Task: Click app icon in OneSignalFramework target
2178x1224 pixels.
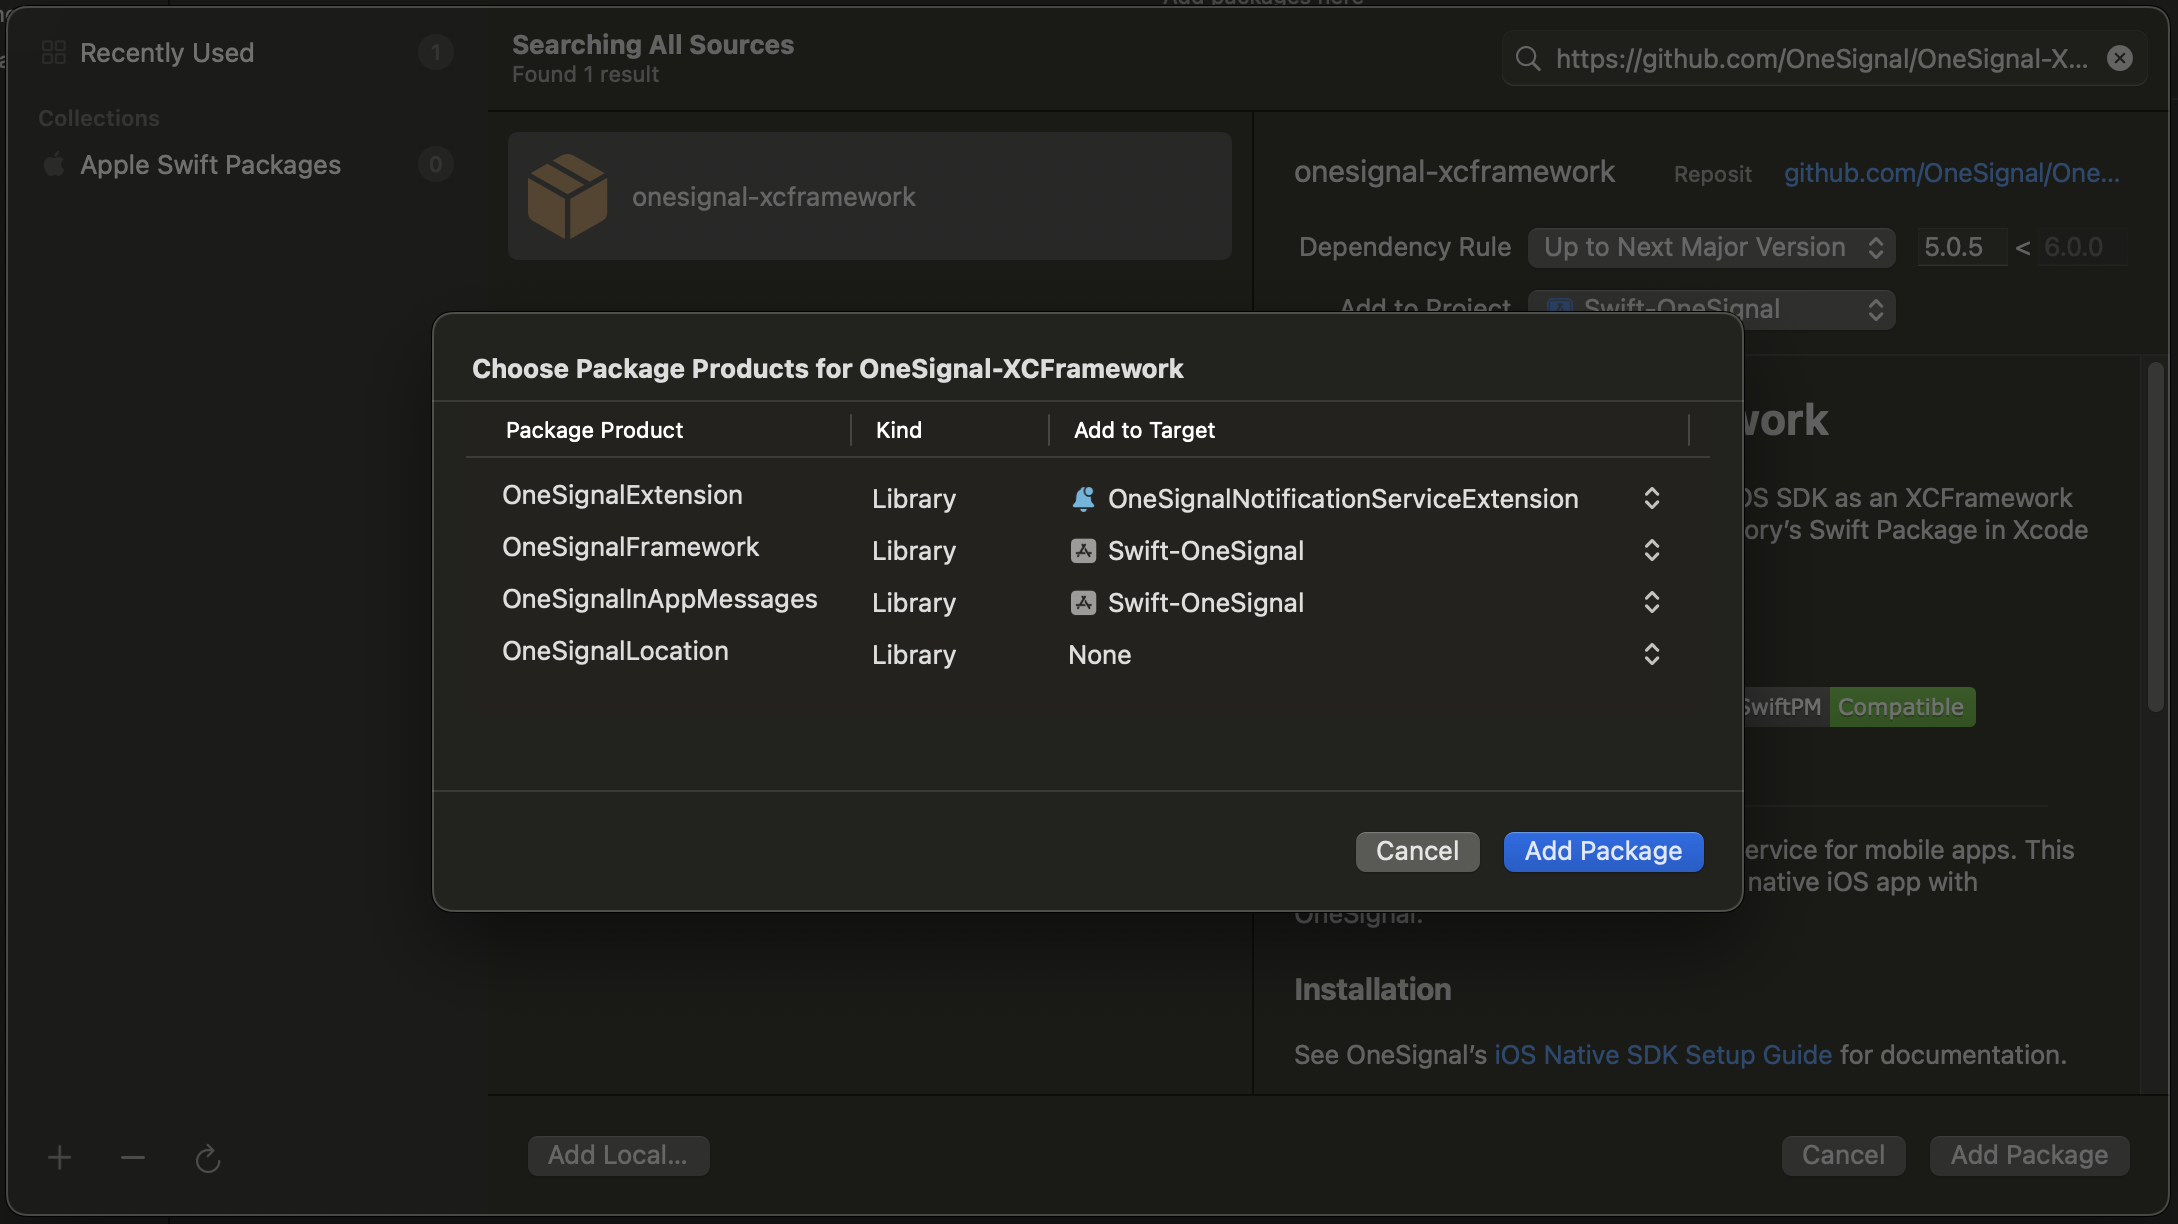Action: [x=1083, y=550]
